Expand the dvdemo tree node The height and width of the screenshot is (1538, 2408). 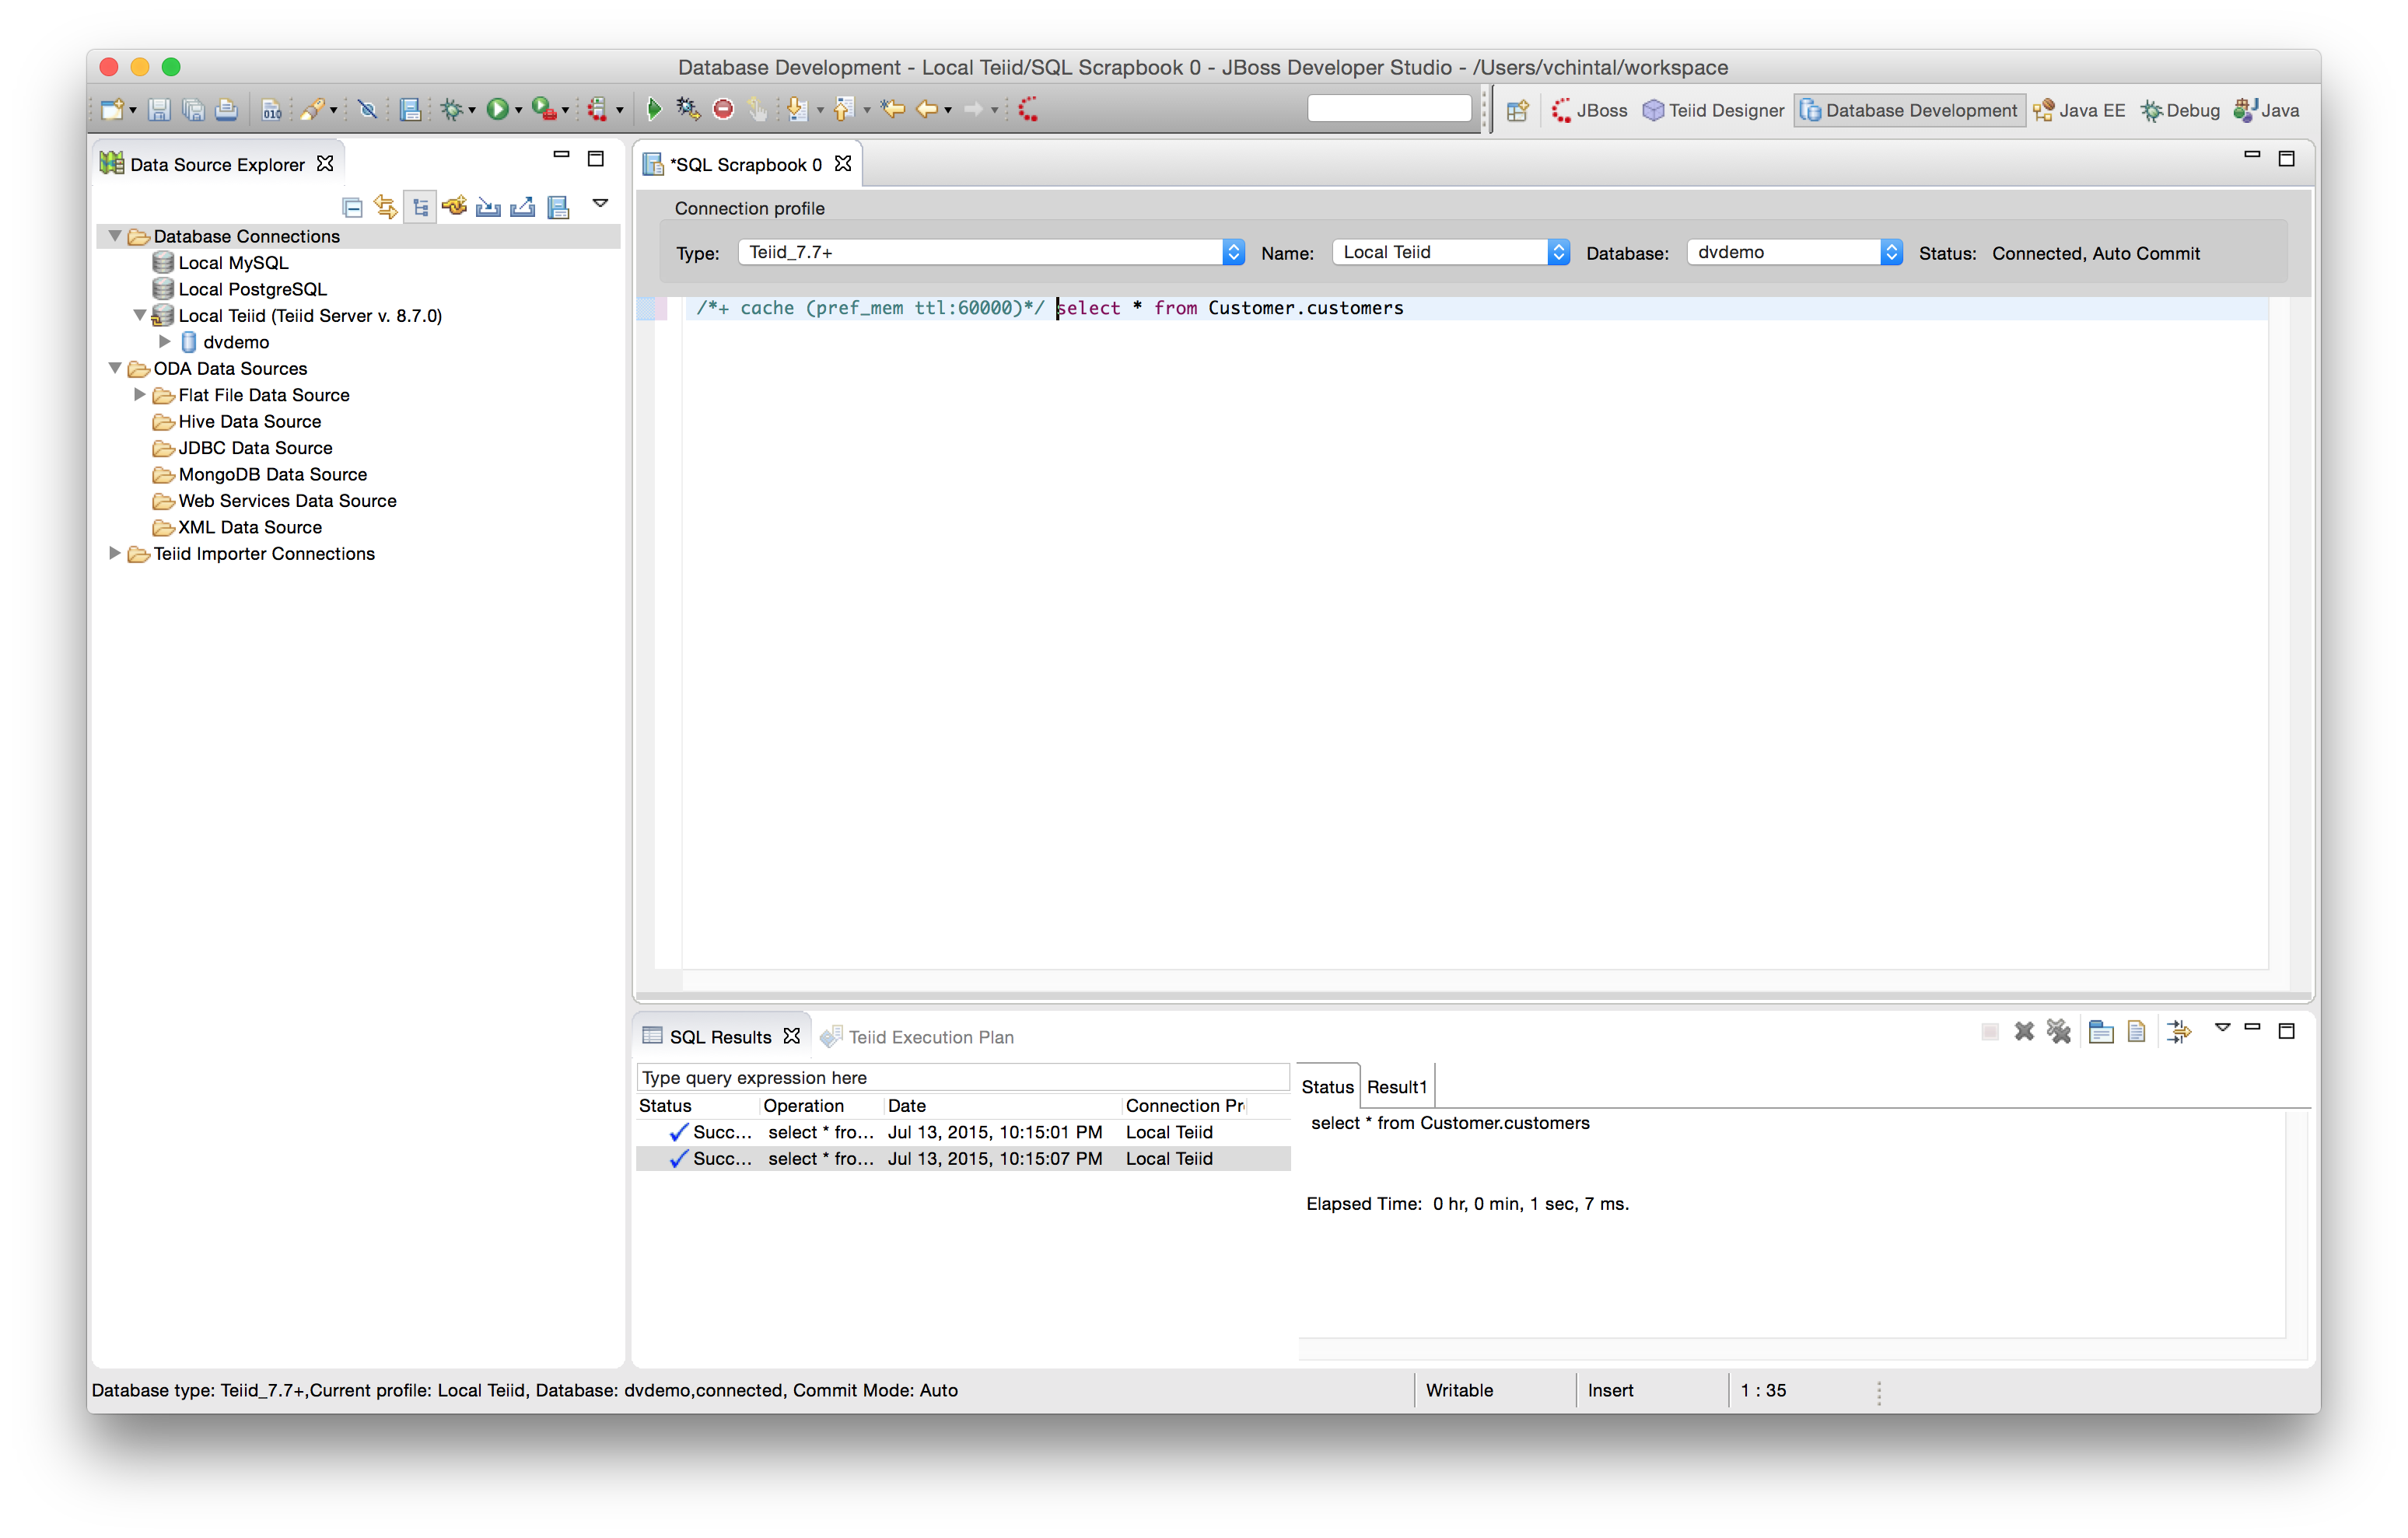(165, 342)
